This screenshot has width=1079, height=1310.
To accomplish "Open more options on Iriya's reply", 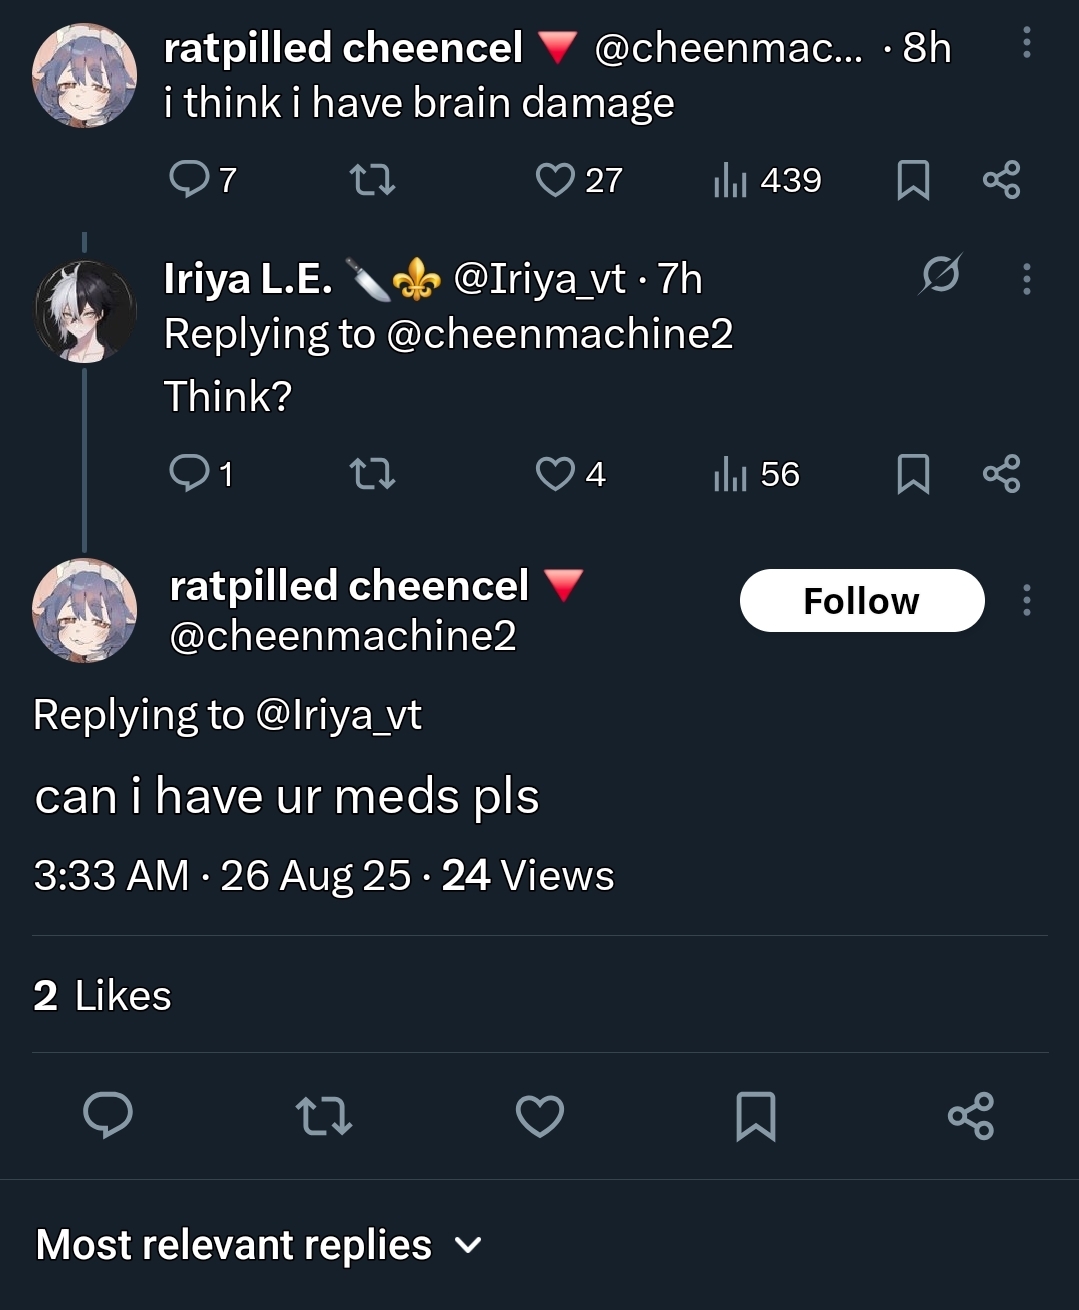I will [1026, 279].
